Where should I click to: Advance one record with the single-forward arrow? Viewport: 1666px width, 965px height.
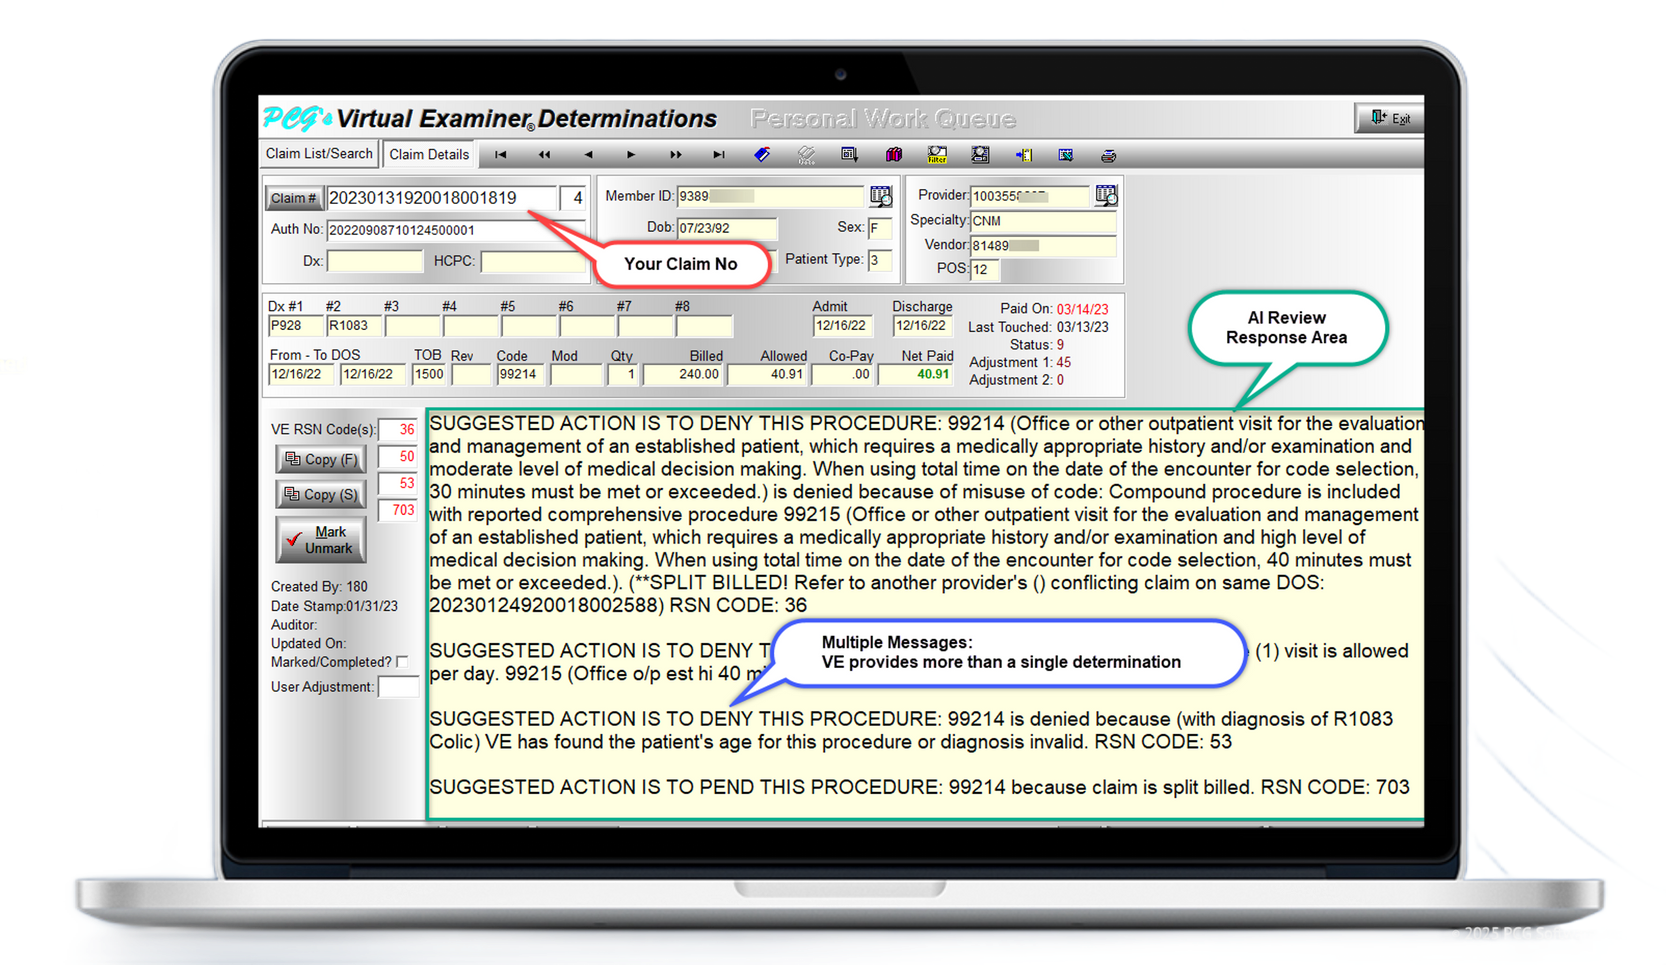[630, 154]
